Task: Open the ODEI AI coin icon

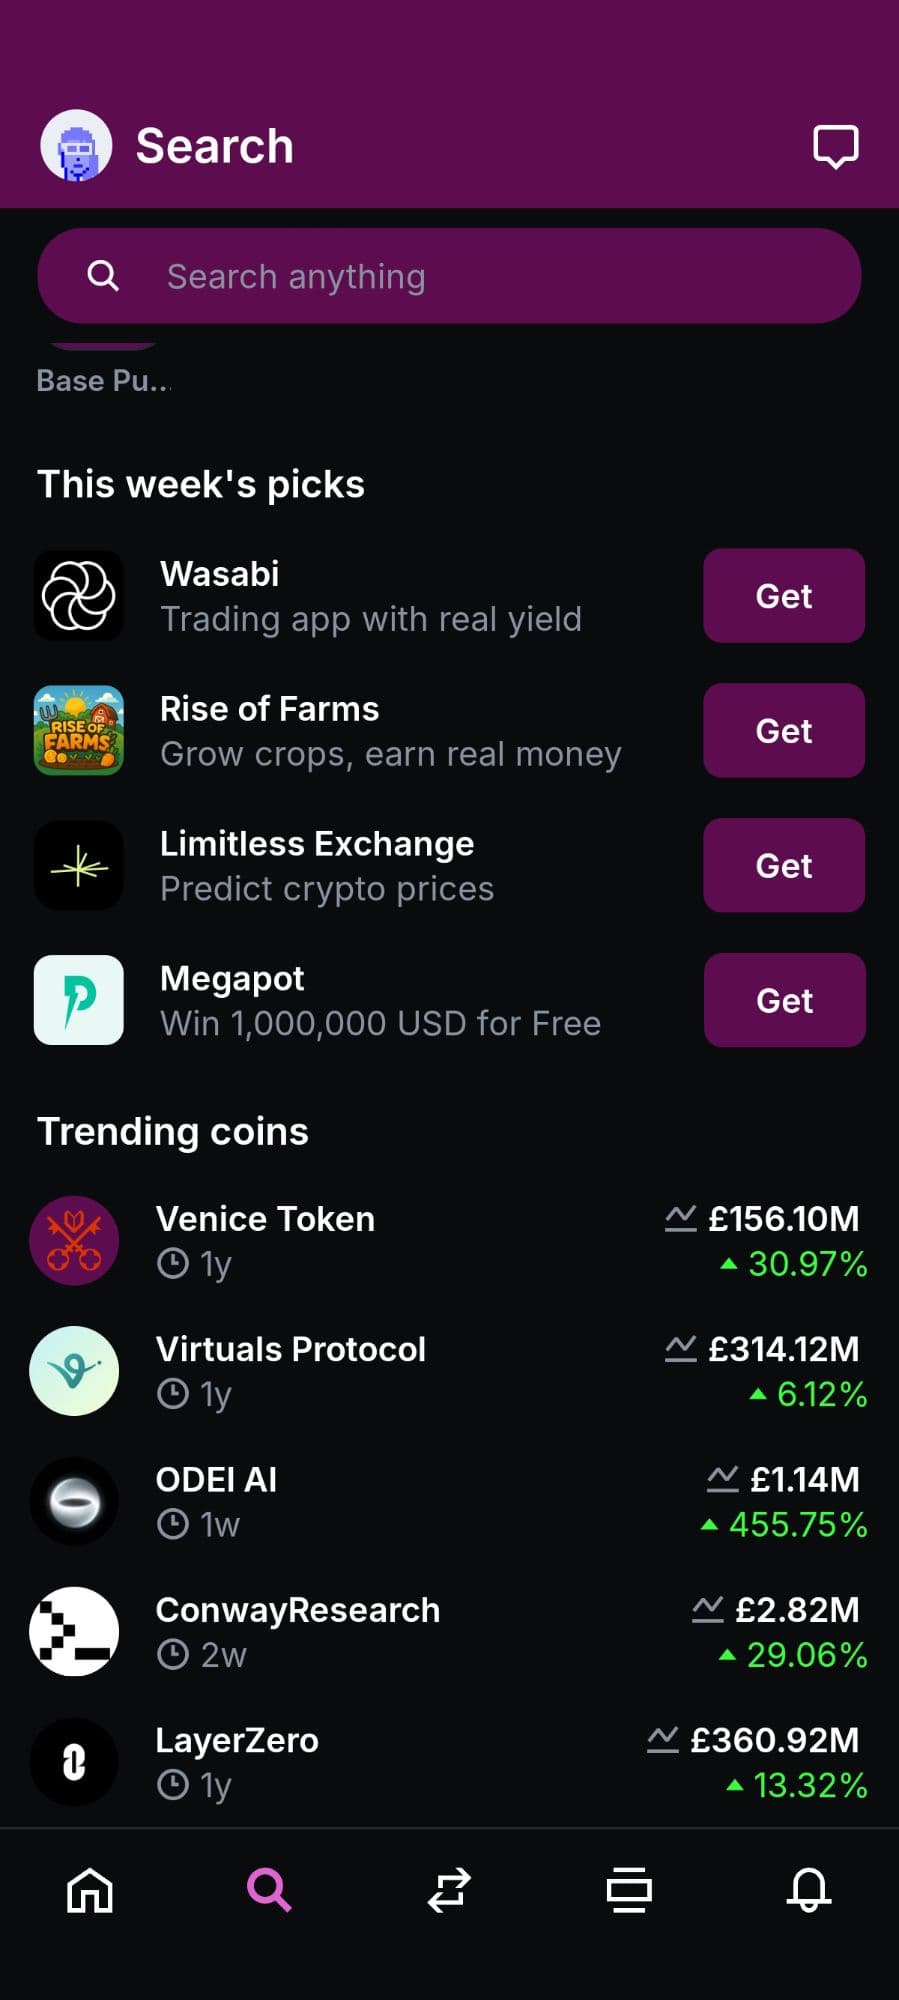Action: [74, 1501]
